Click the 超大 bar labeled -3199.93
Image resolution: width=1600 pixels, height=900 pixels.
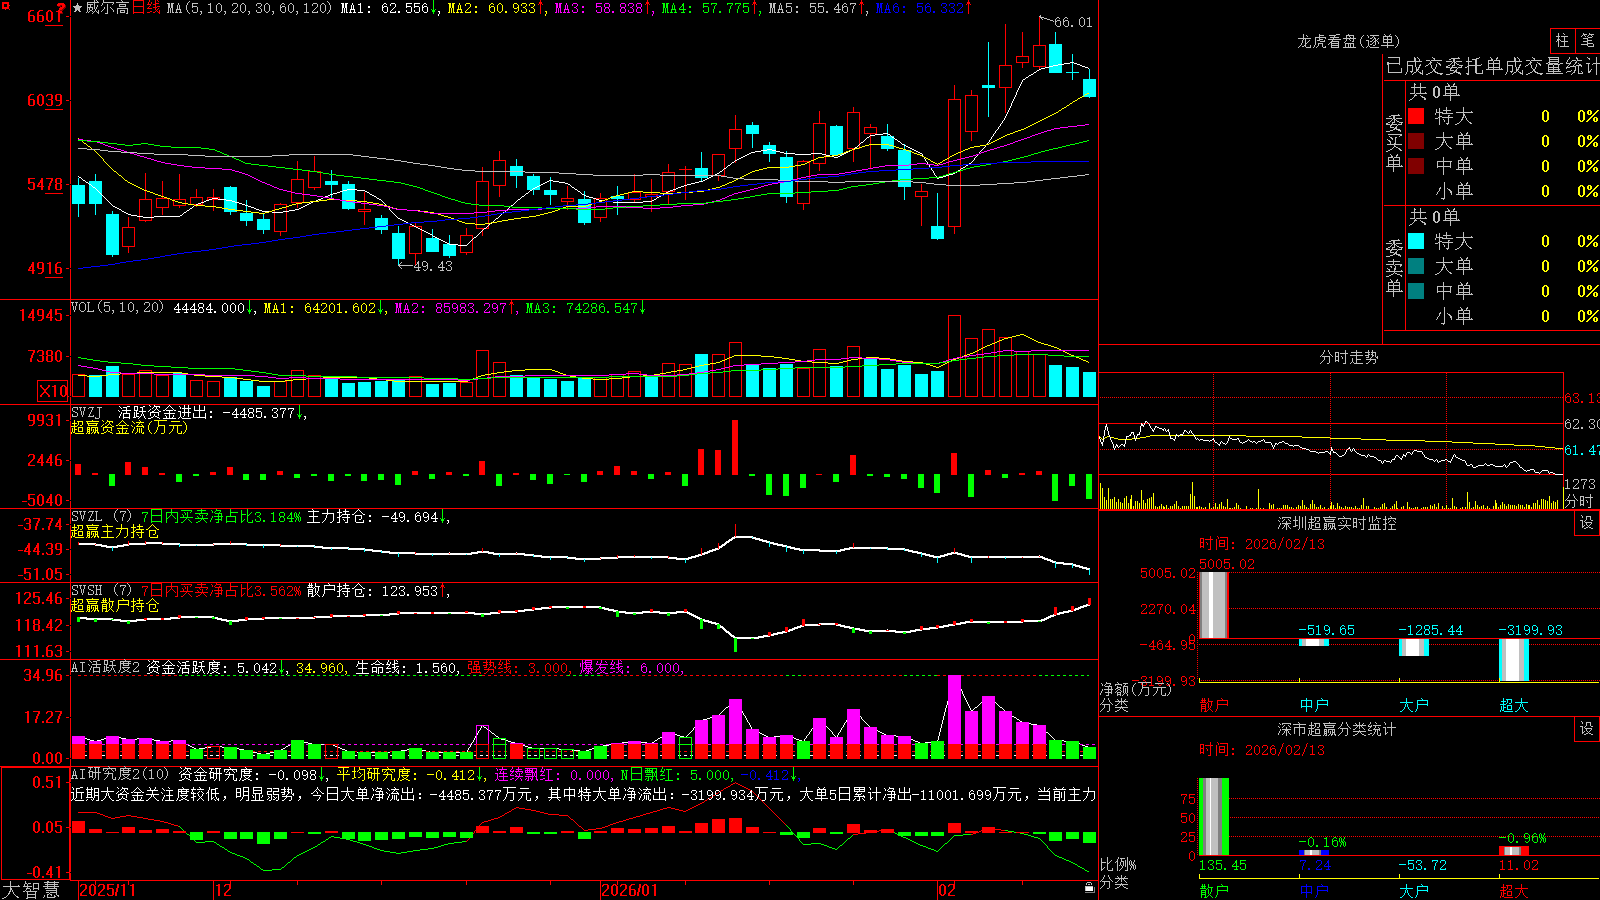(1514, 660)
